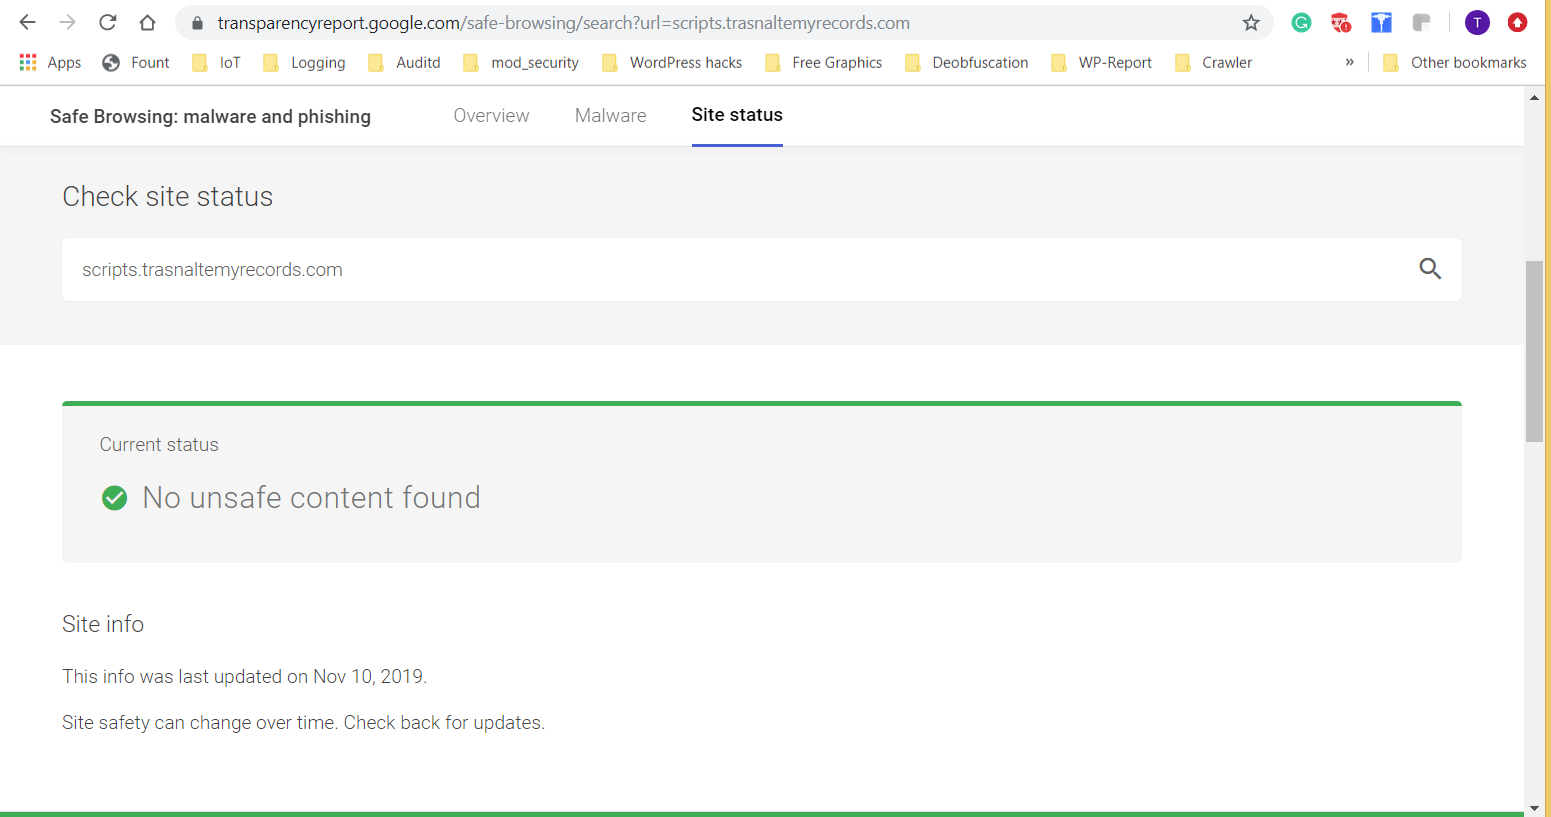Viewport: 1551px width, 817px height.
Task: Open the WordPress hacks bookmark folder
Action: 672,62
